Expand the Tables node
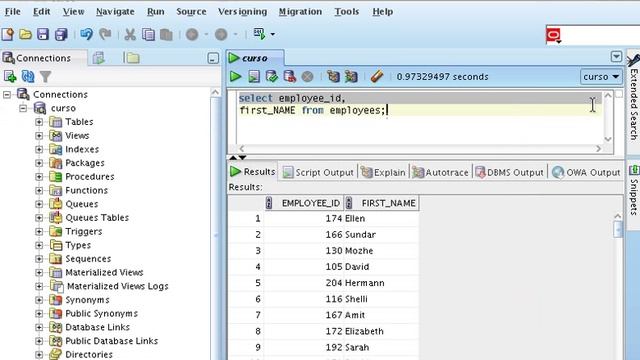Viewport: 640px width, 360px height. point(39,122)
